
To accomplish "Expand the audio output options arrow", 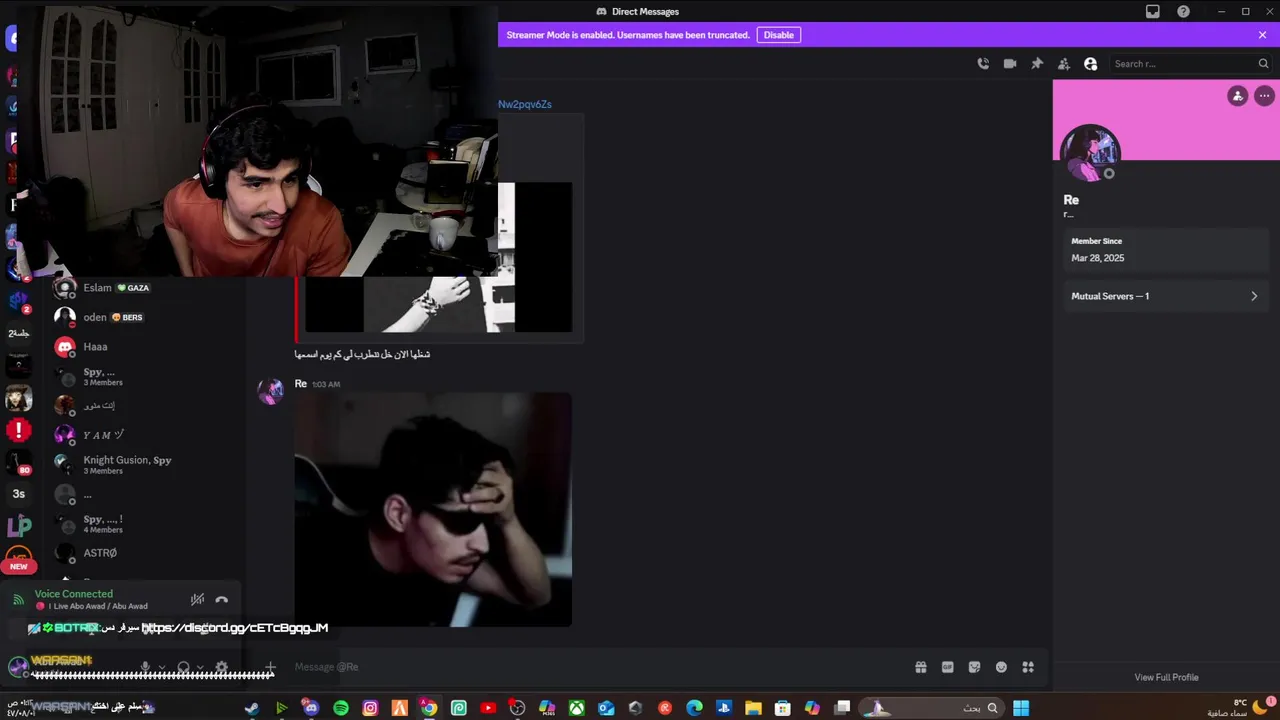I will 200,667.
